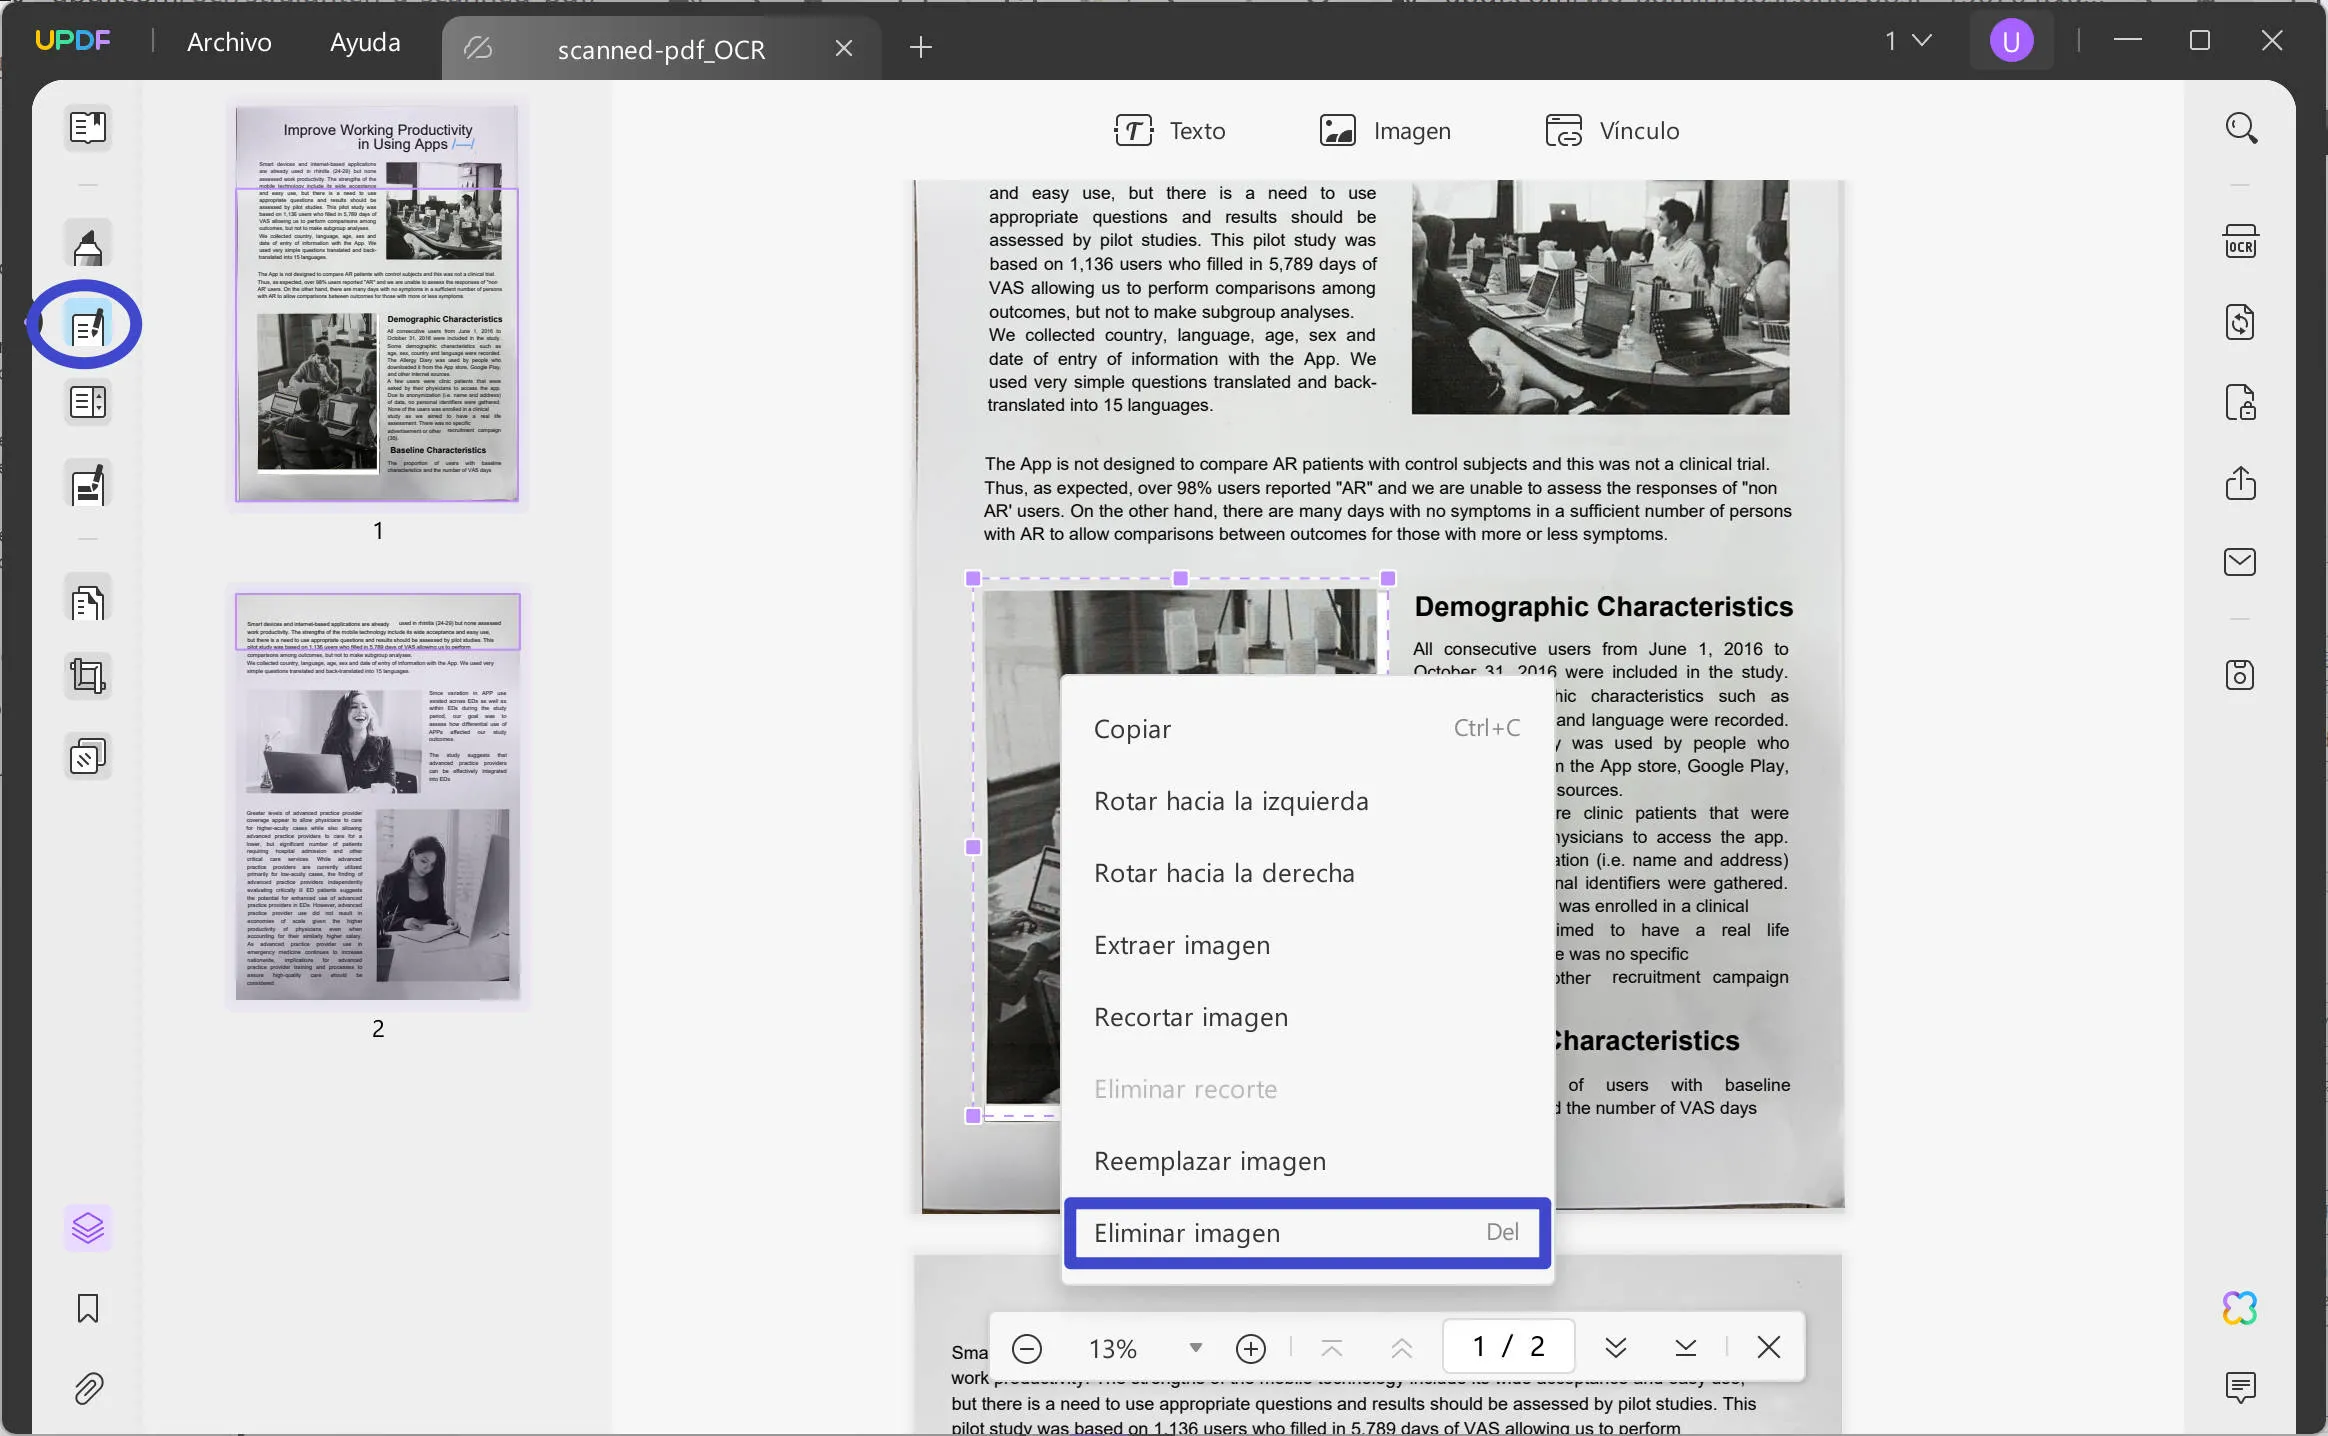This screenshot has height=1436, width=2328.
Task: Click the Share file icon
Action: click(x=2241, y=483)
